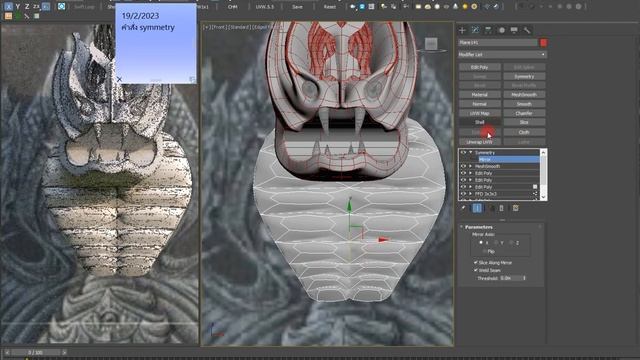Open the Utilities wrench tab in the command panel
640x360 pixels.
(527, 30)
